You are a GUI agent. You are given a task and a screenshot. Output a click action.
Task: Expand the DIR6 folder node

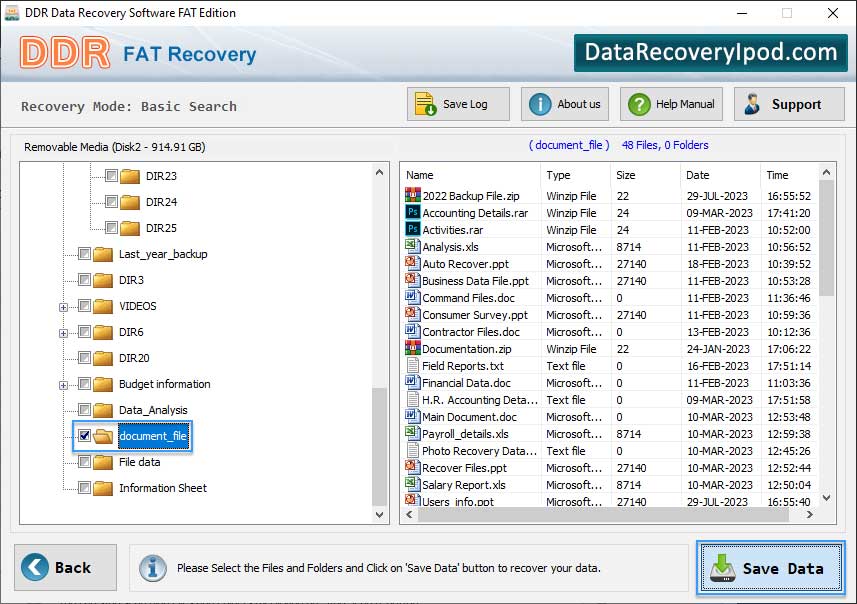pos(63,333)
